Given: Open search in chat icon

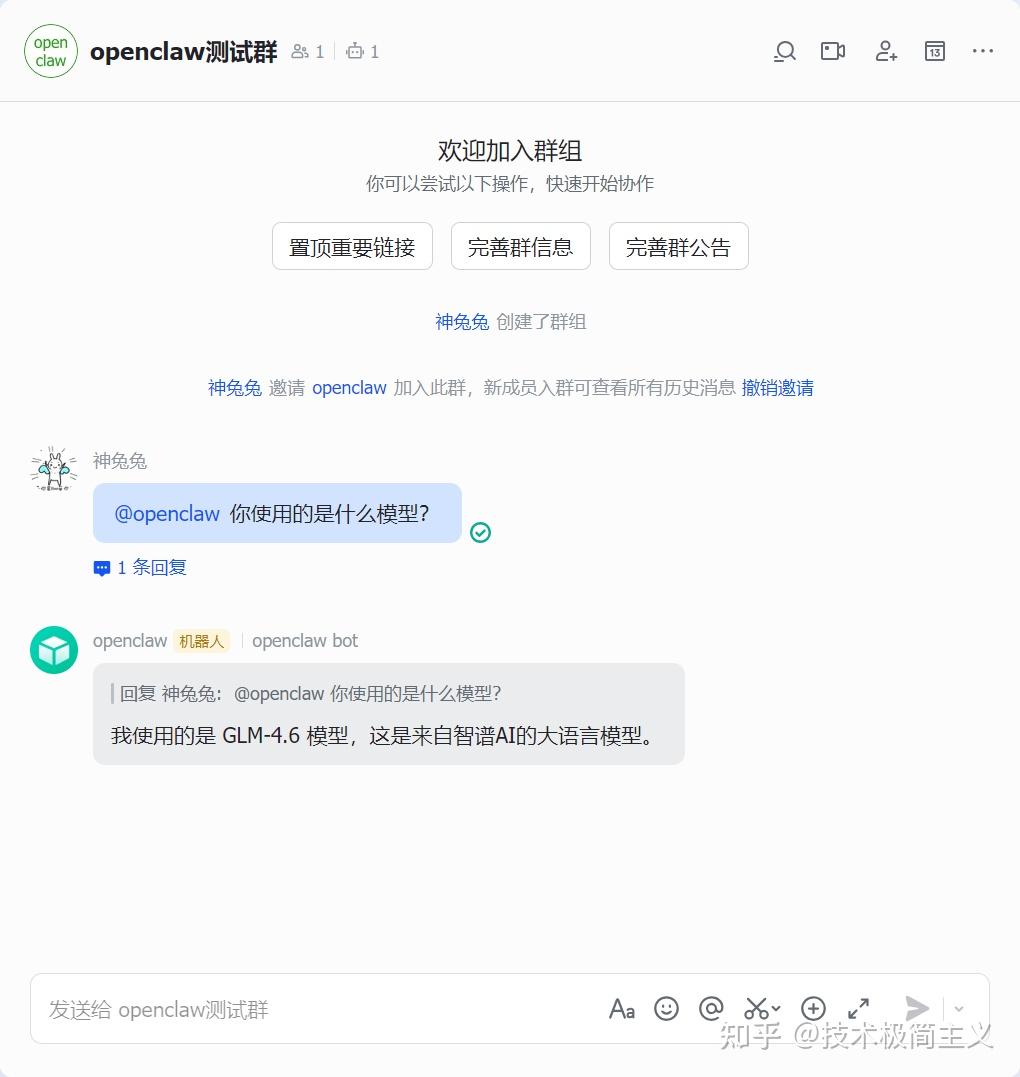Looking at the screenshot, I should (x=784, y=52).
